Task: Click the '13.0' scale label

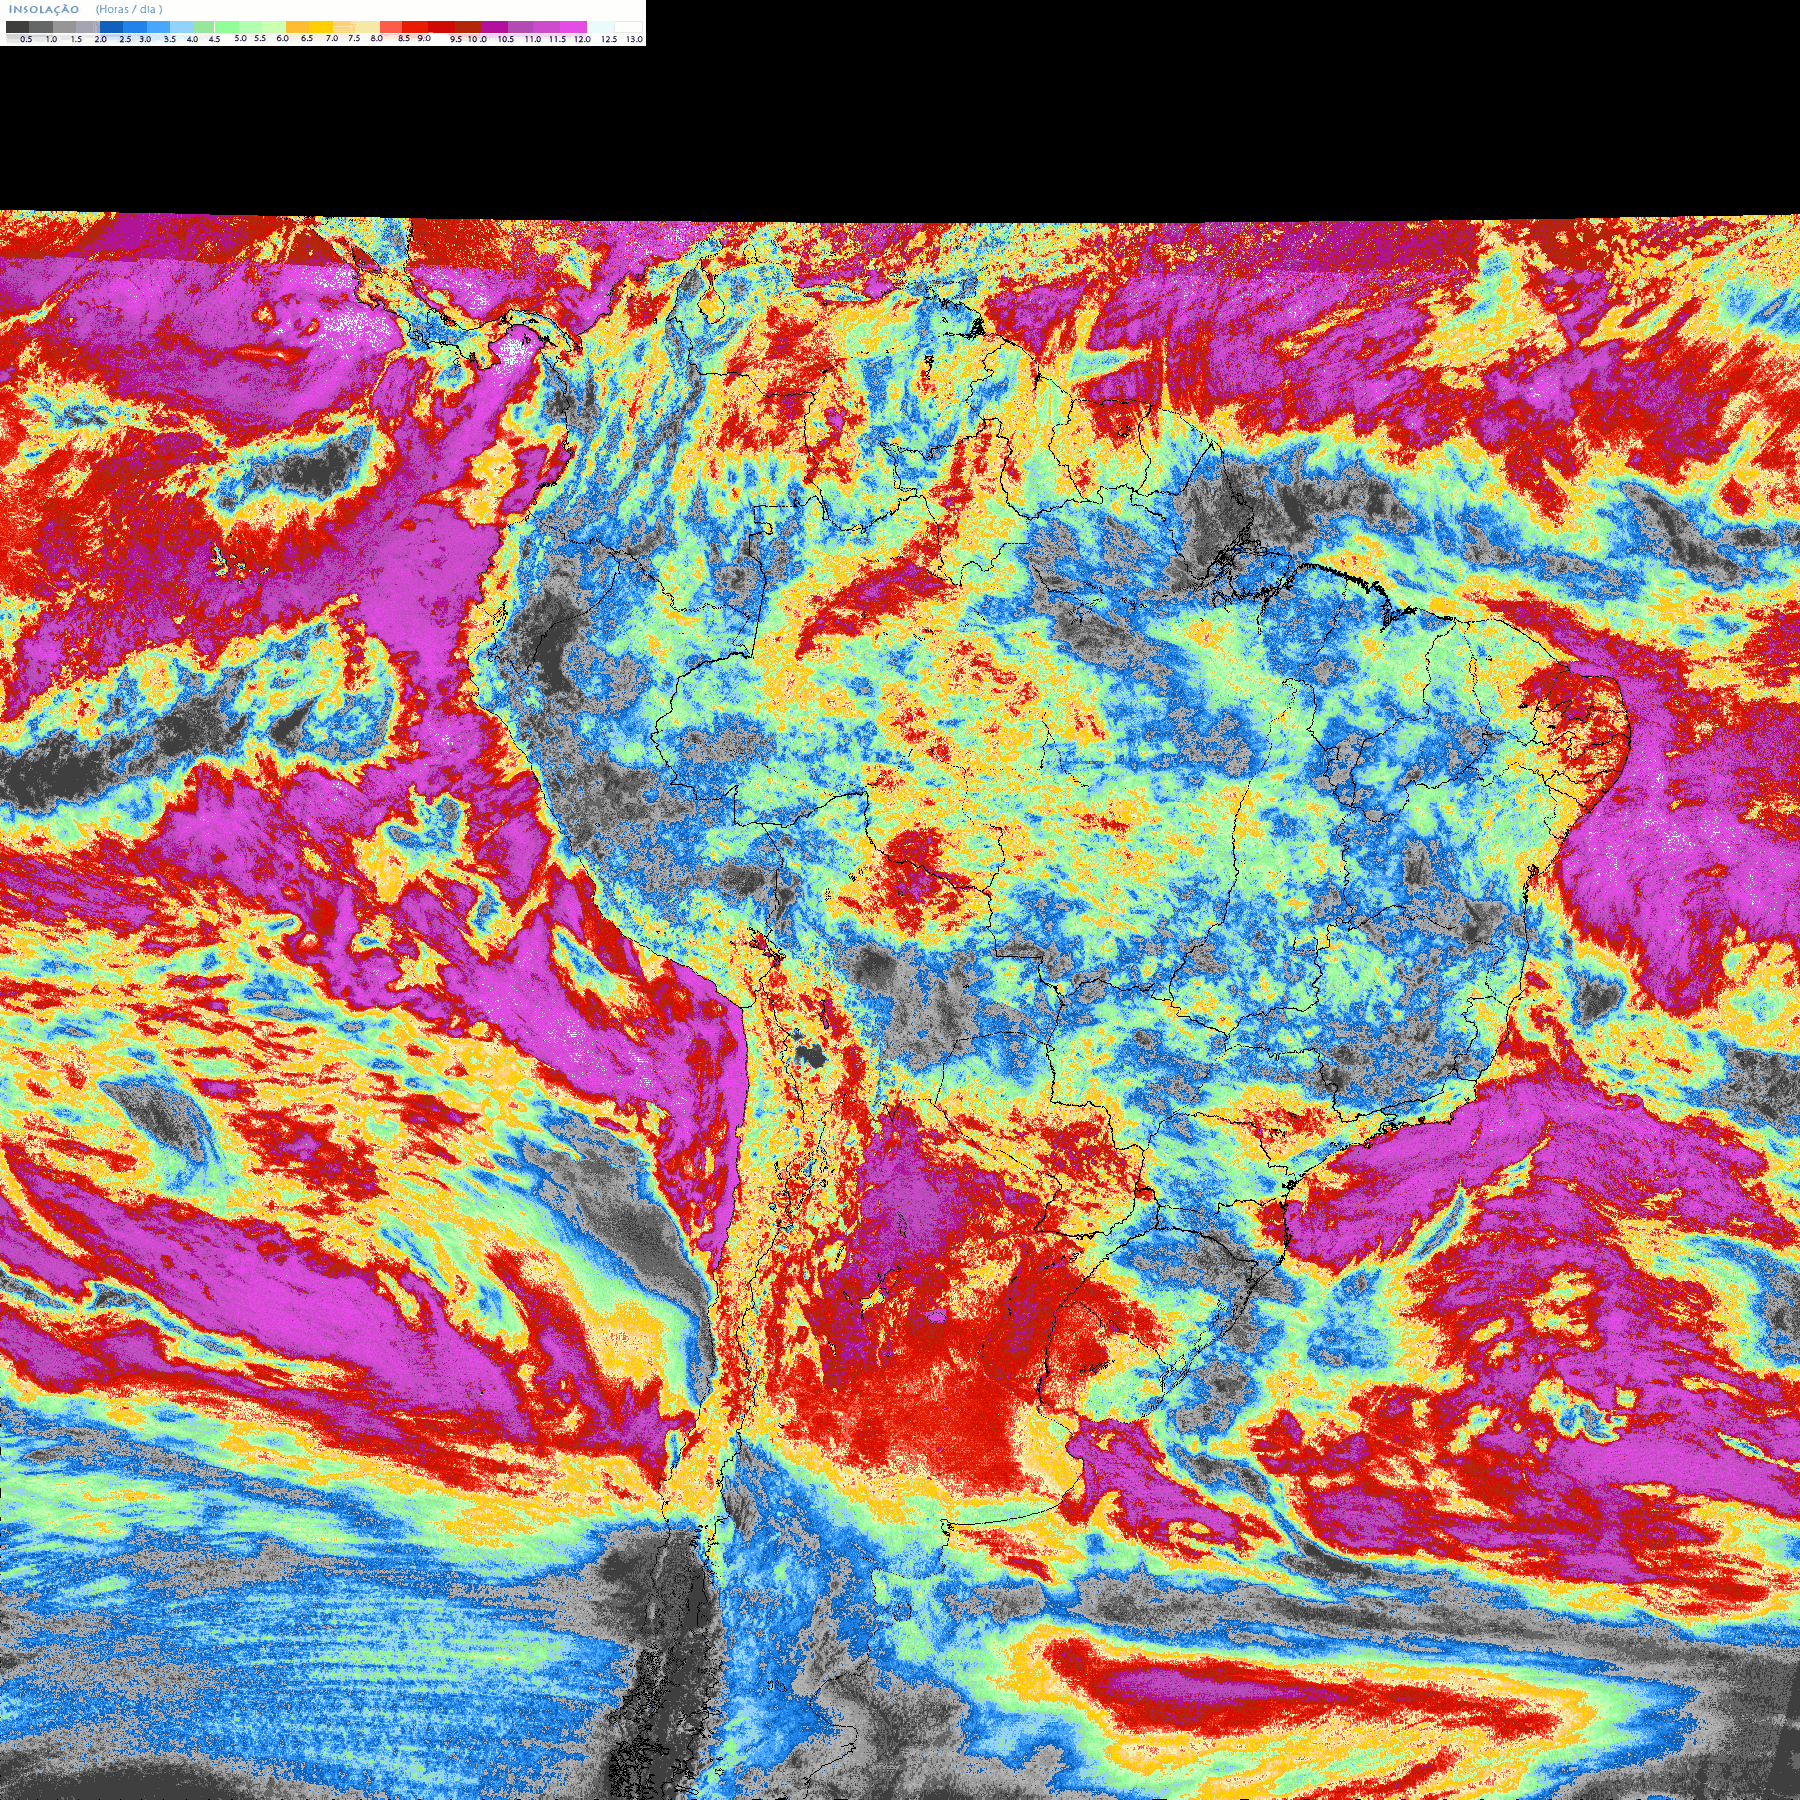Action: click(634, 39)
